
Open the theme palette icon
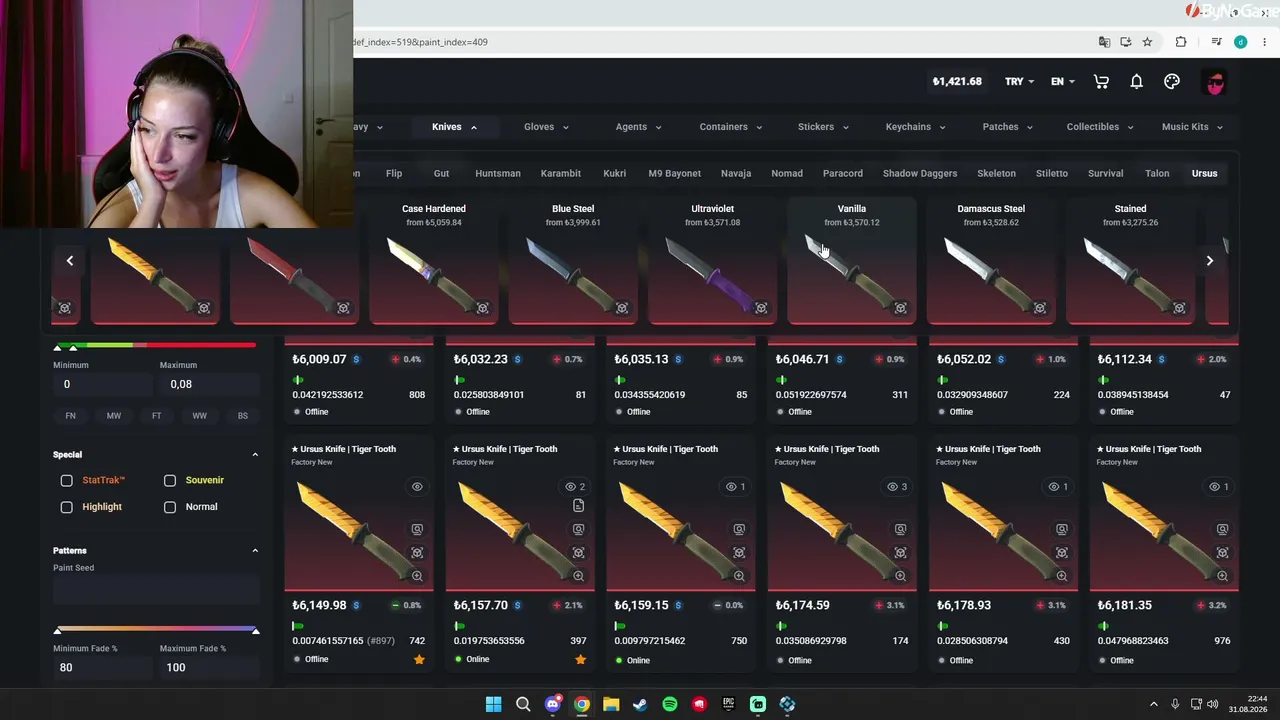(x=1172, y=82)
